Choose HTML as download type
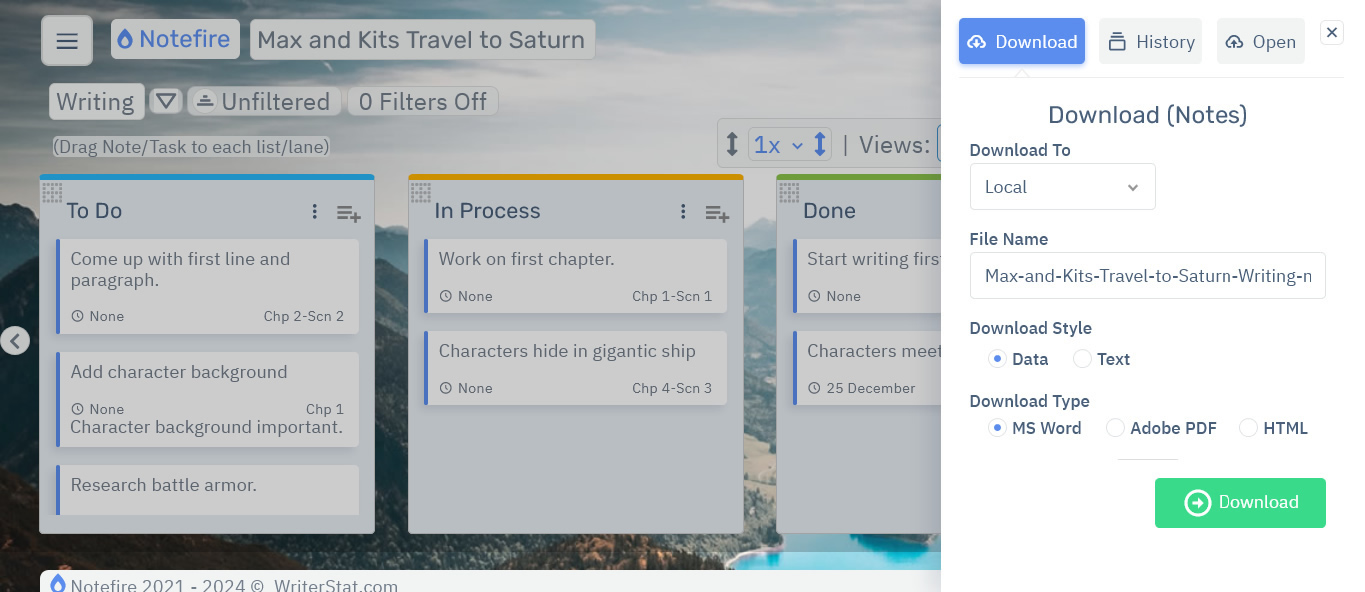Image resolution: width=1365 pixels, height=592 pixels. [x=1248, y=427]
